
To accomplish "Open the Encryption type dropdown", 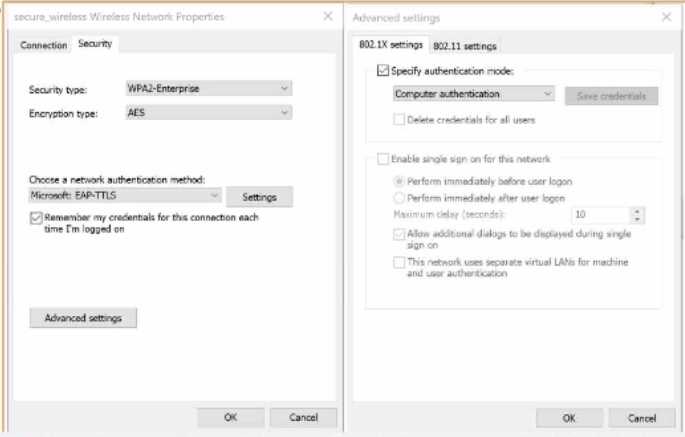I will [x=208, y=114].
